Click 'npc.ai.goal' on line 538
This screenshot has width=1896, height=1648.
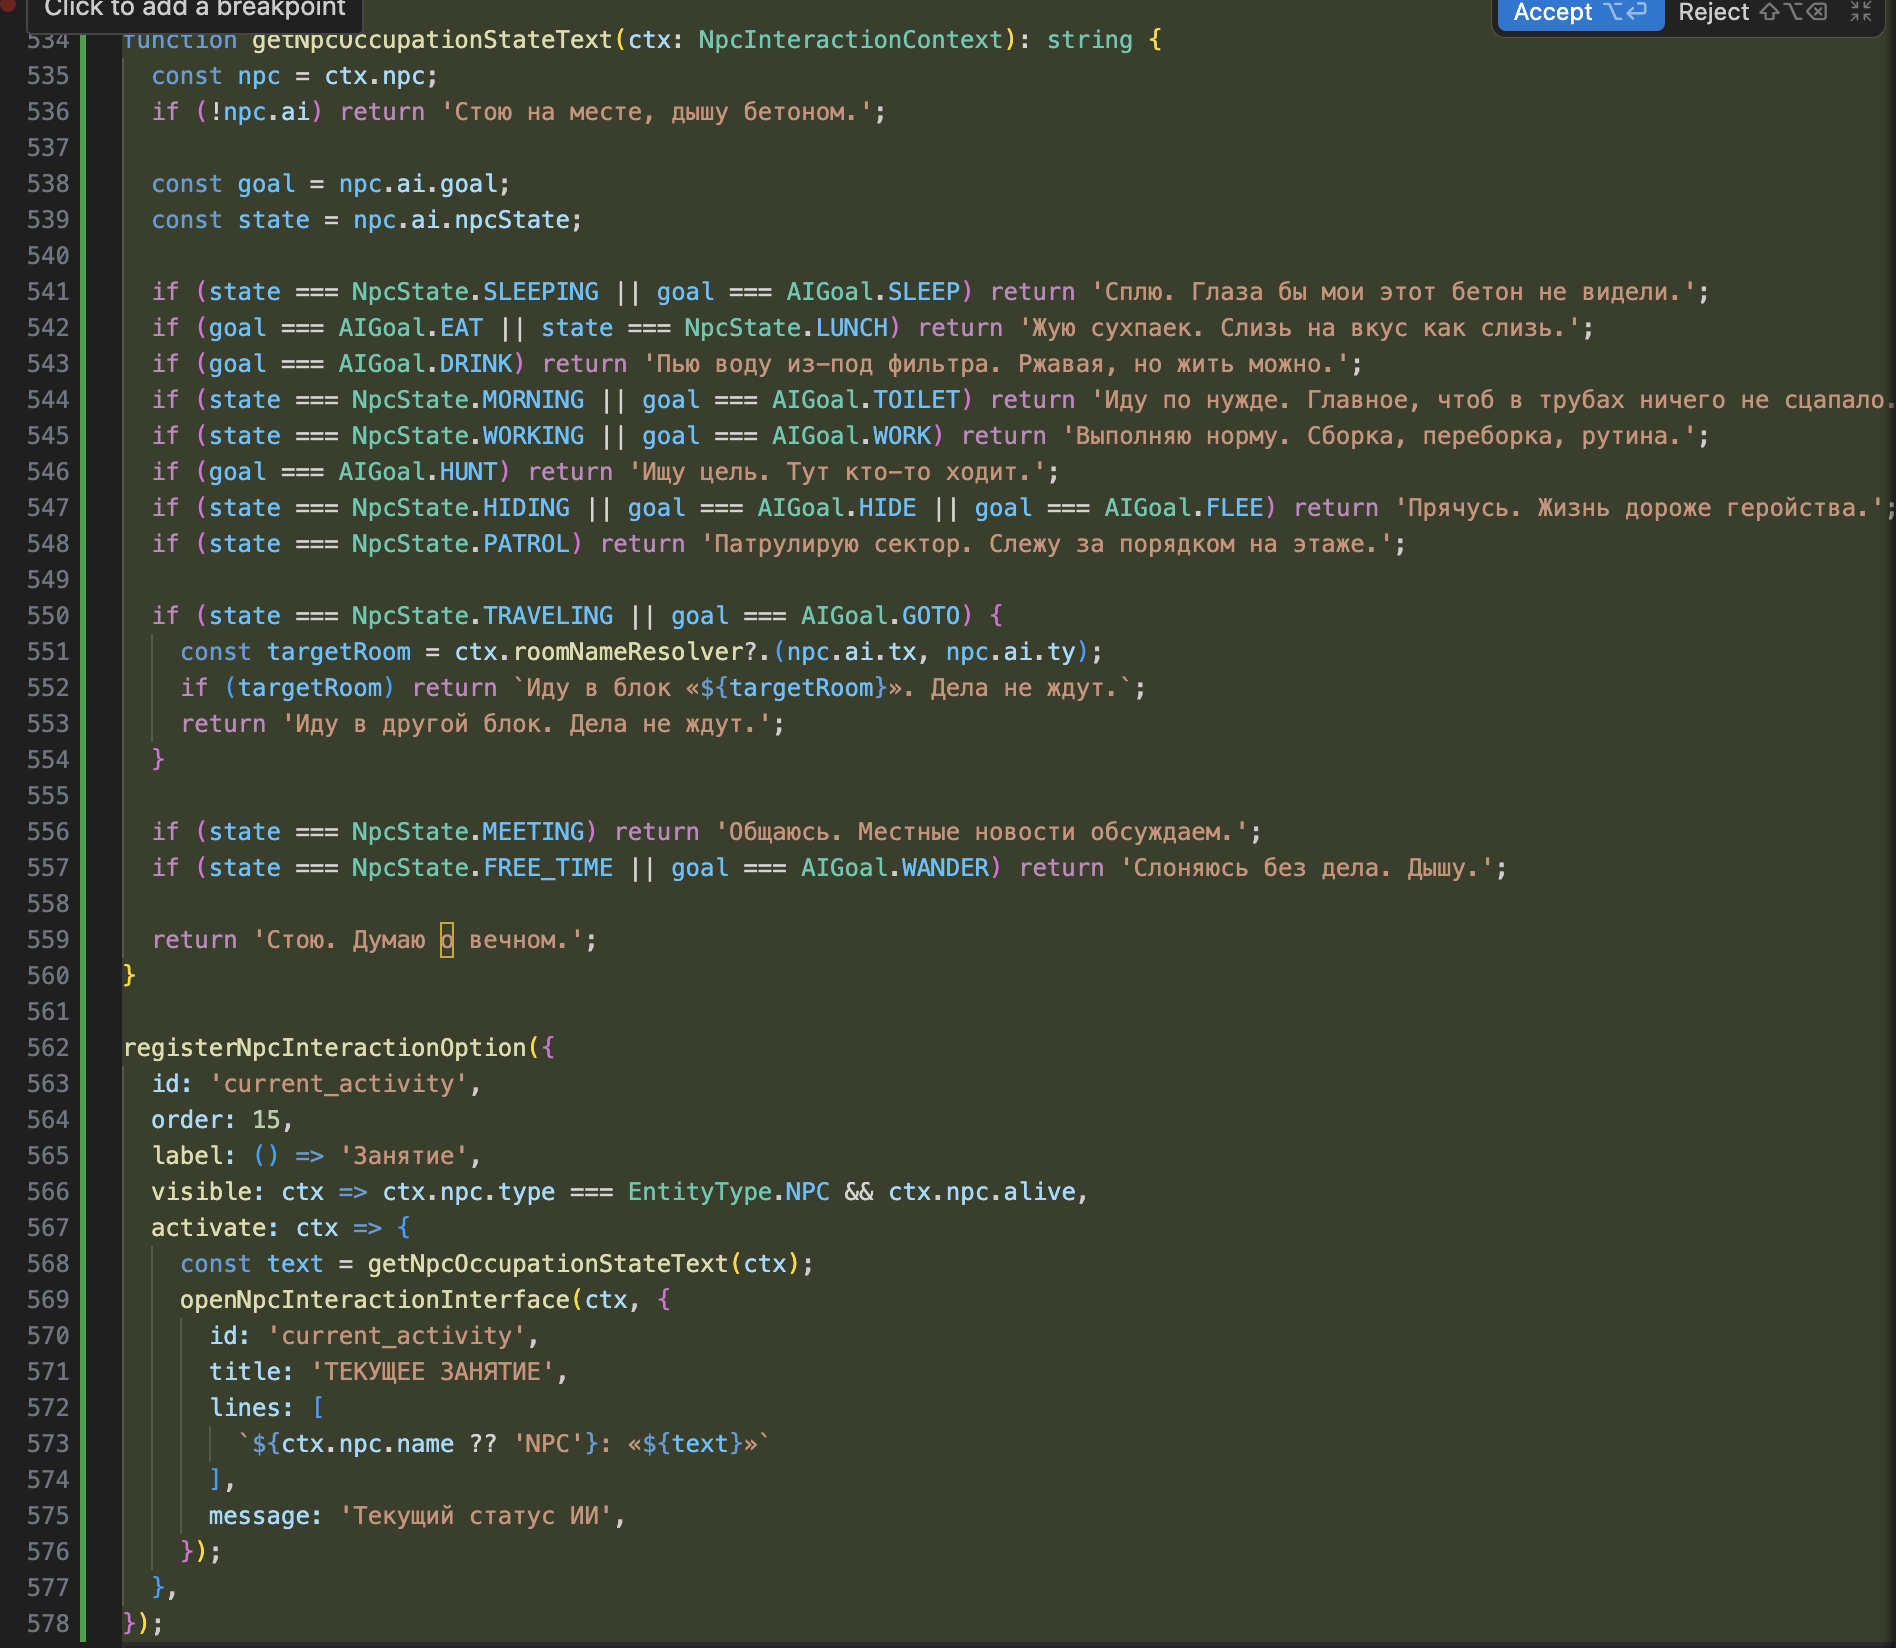coord(418,184)
